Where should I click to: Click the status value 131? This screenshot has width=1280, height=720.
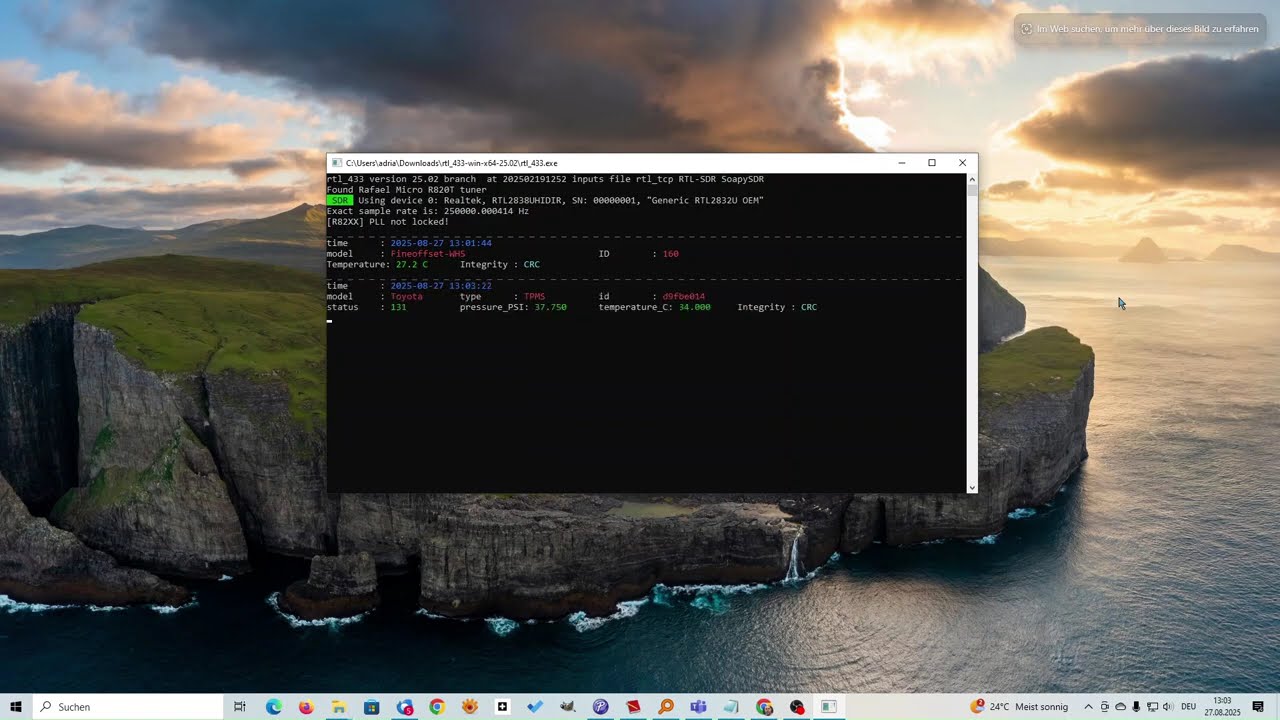coord(398,307)
